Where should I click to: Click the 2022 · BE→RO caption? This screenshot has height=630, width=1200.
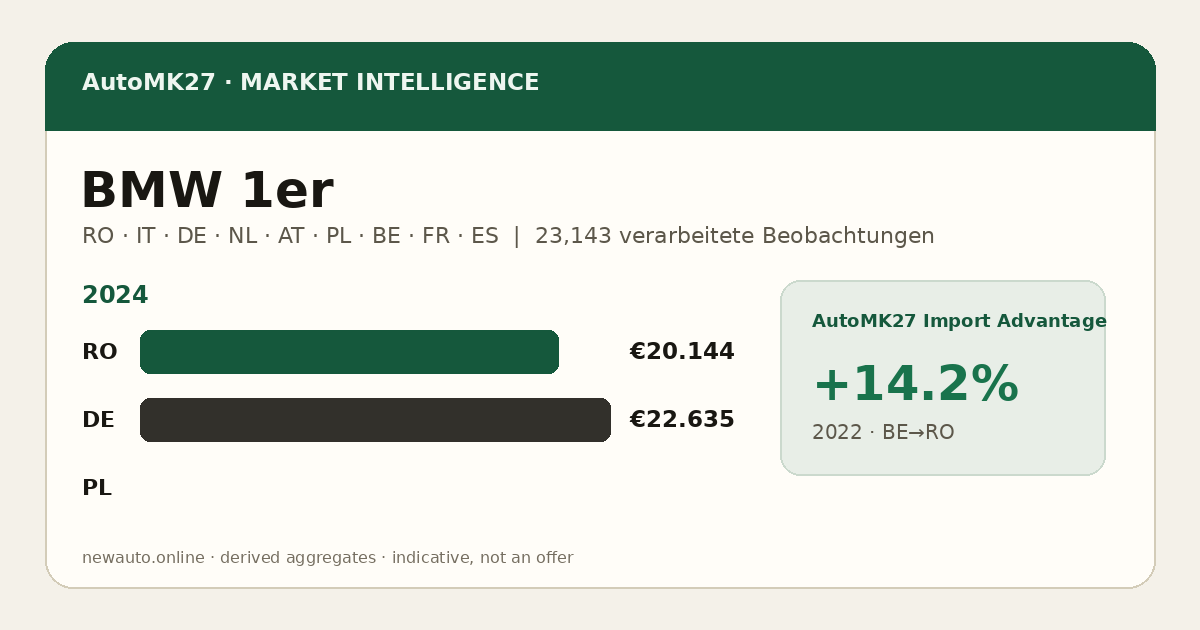click(x=883, y=433)
